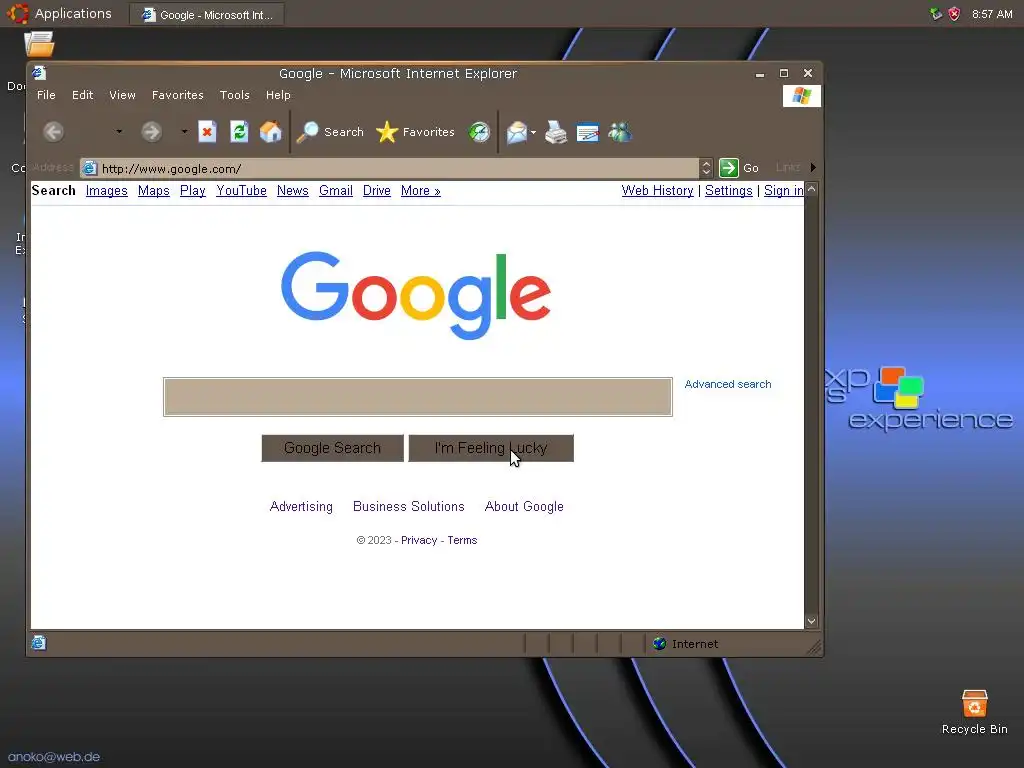Image resolution: width=1024 pixels, height=768 pixels.
Task: Click the Forward arrow toolbar icon
Action: [x=152, y=132]
